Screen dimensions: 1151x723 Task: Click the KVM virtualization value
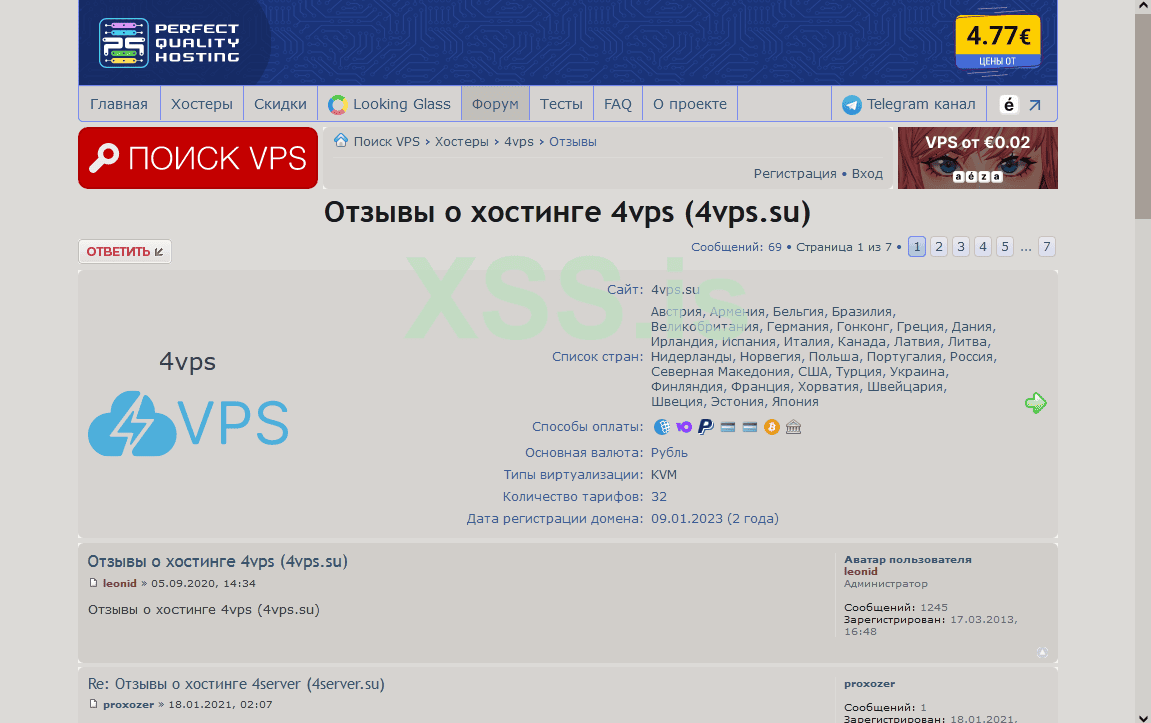coord(664,474)
